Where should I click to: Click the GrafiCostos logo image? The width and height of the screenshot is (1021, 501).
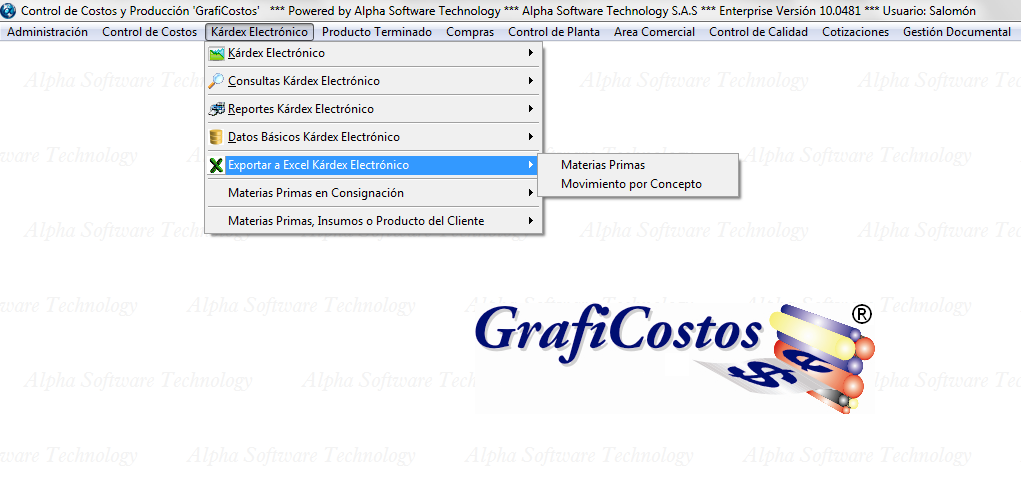[x=673, y=356]
